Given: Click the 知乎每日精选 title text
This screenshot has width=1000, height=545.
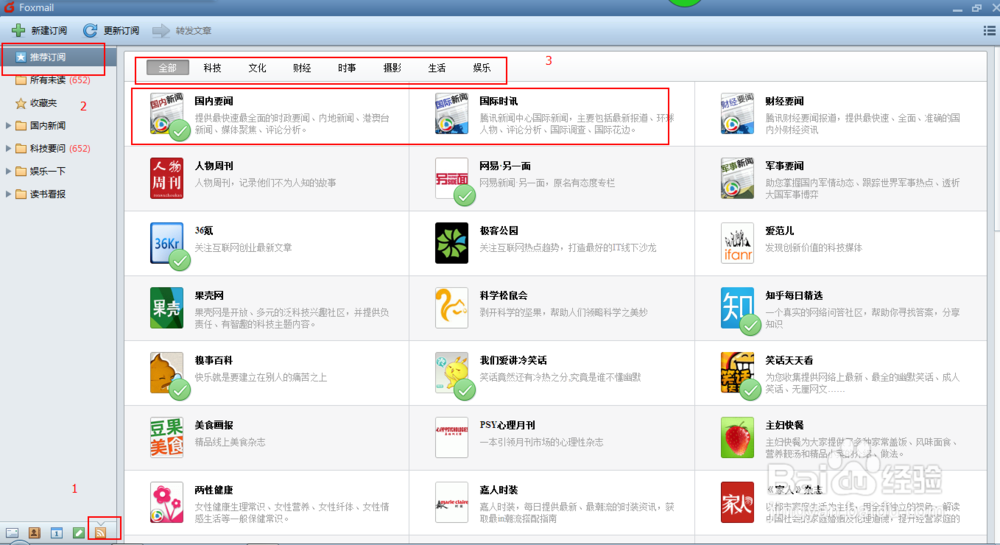Looking at the screenshot, I should (x=794, y=295).
